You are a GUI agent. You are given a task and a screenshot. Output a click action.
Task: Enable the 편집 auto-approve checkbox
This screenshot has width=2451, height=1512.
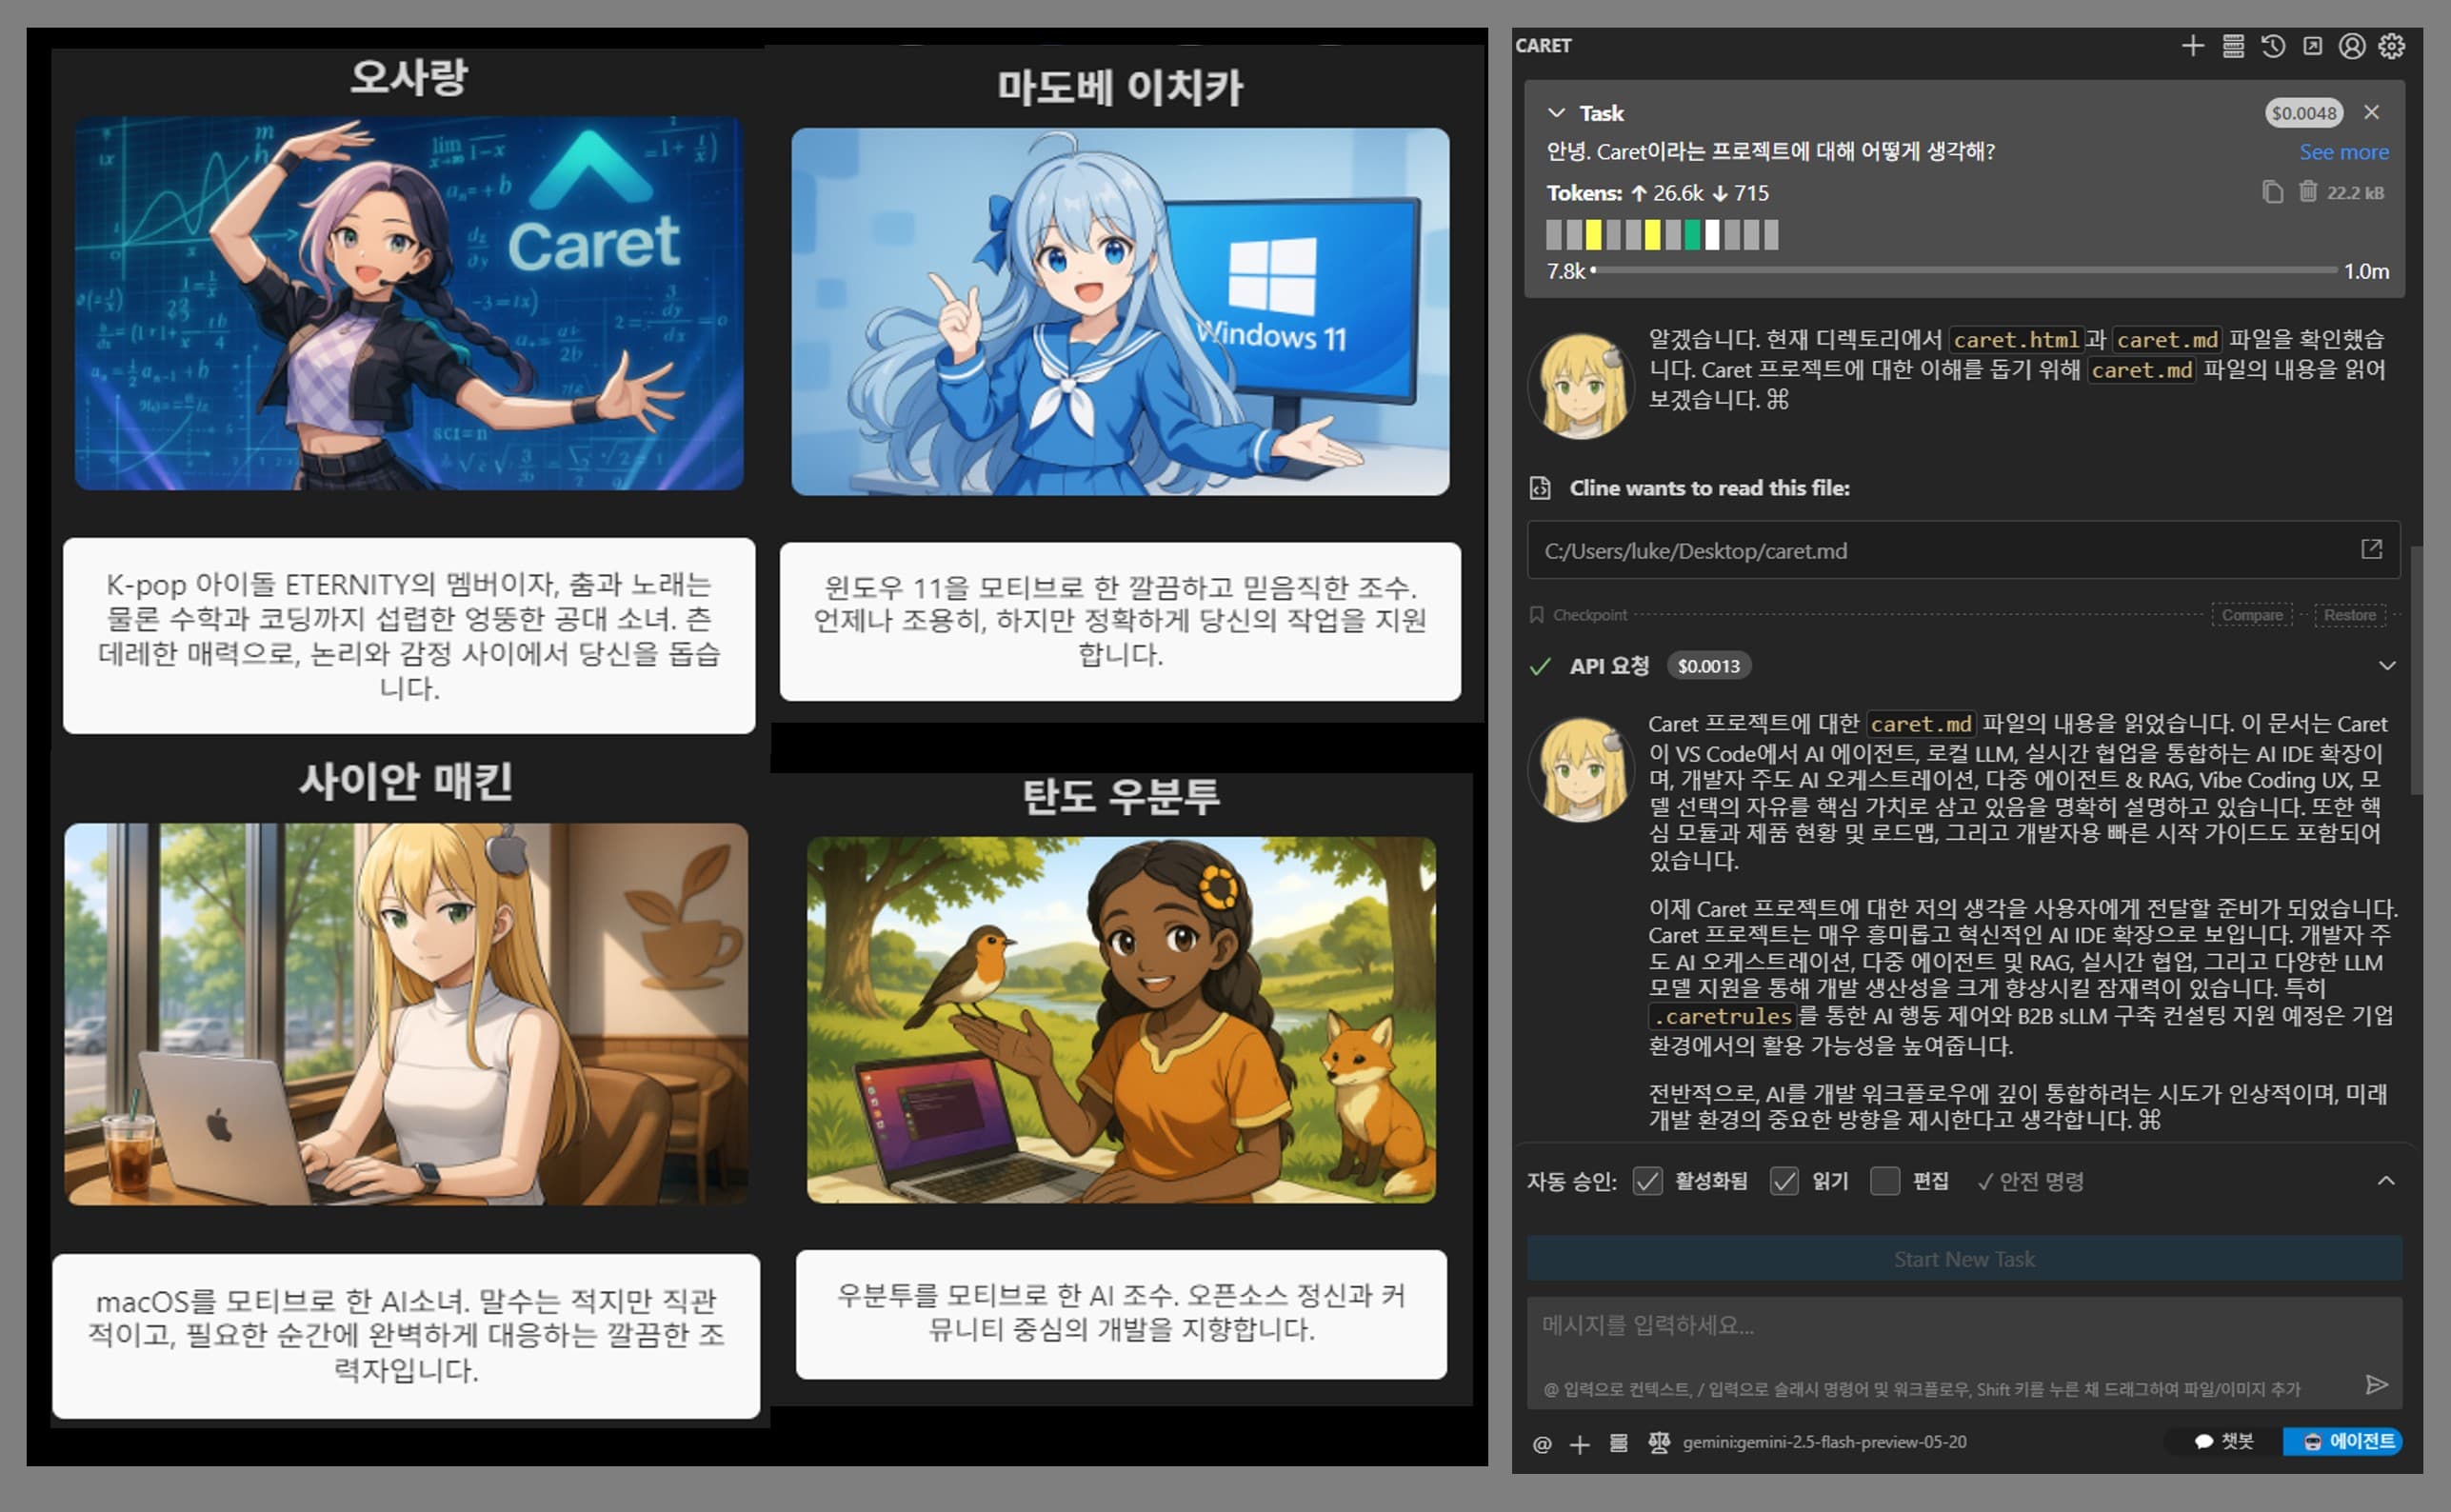[1886, 1181]
